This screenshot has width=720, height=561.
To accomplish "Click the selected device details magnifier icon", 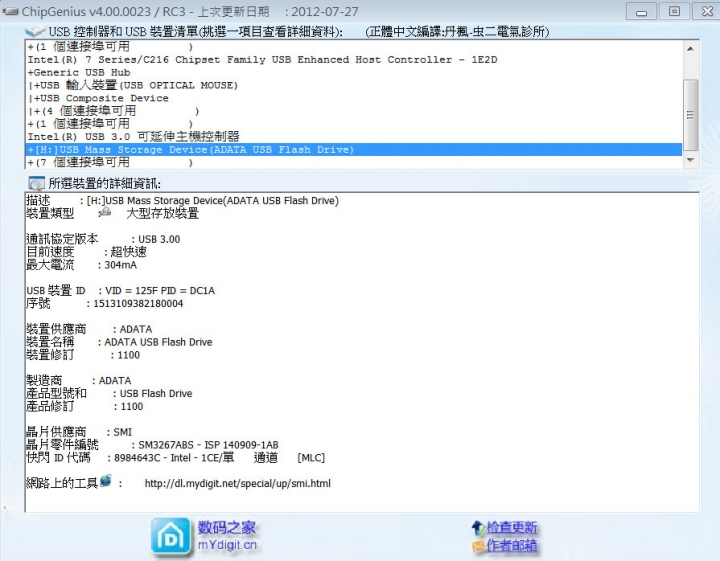I will tap(36, 183).
